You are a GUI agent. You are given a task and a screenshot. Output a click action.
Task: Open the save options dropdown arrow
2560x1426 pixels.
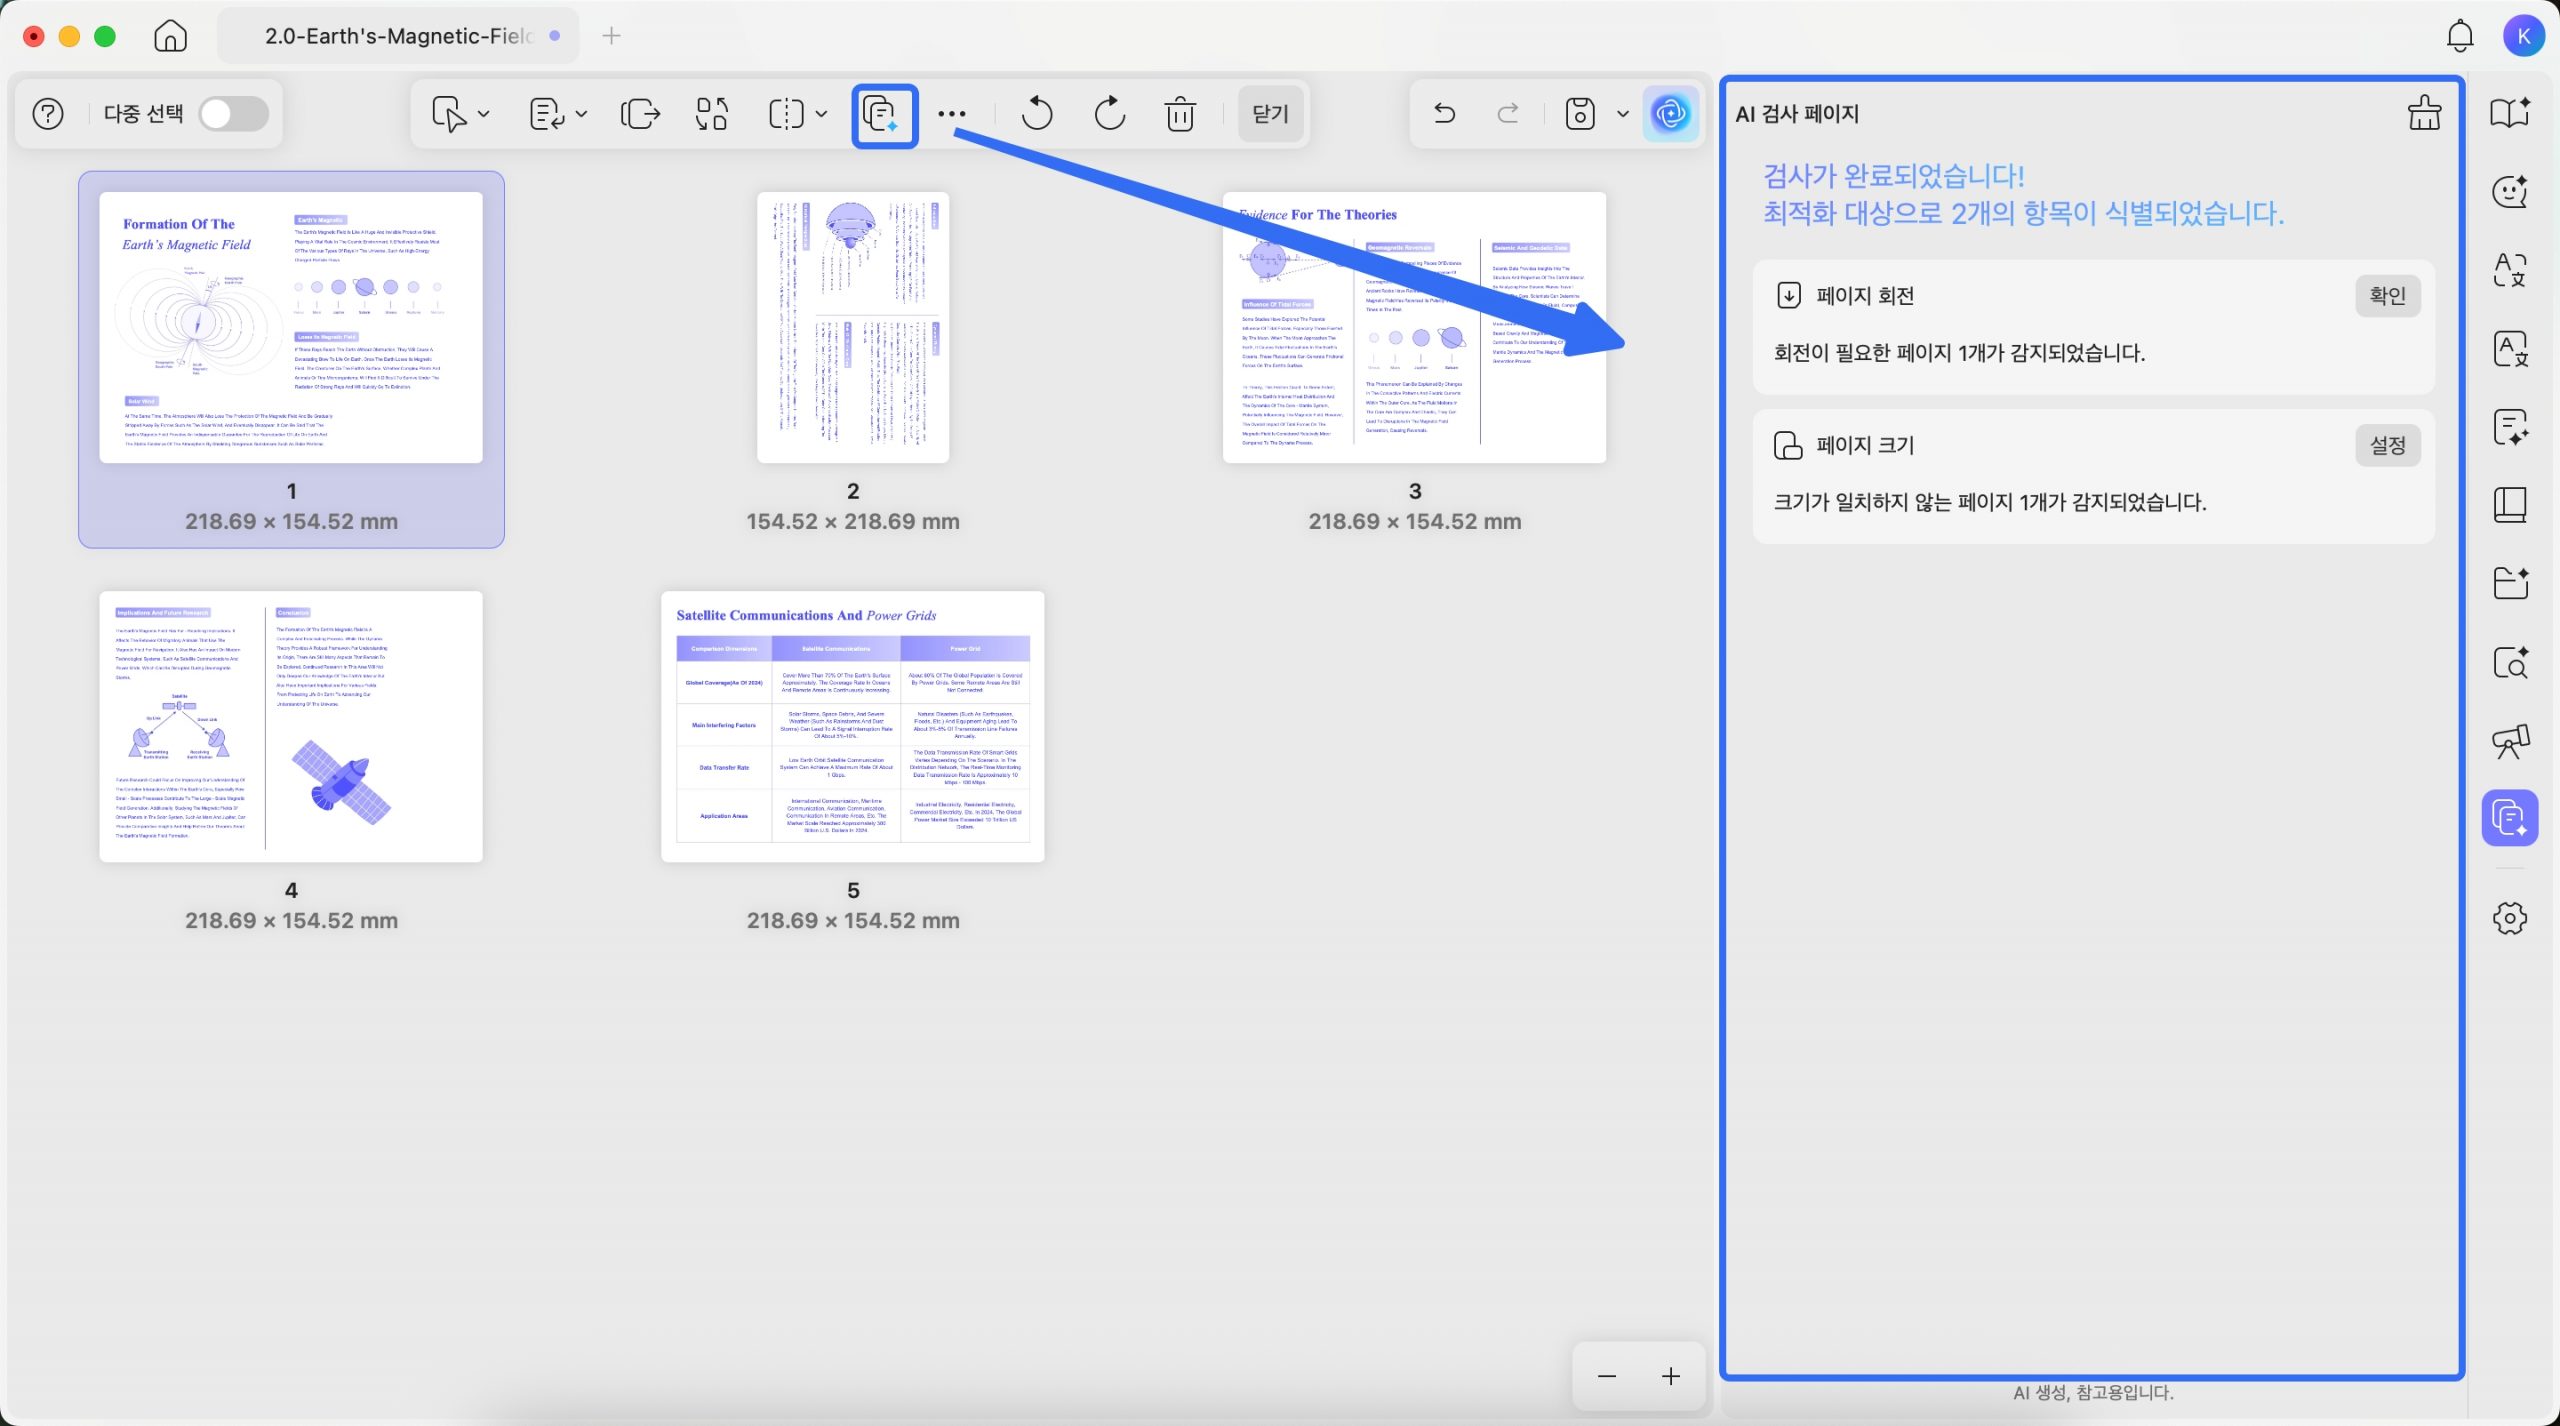[x=1623, y=114]
